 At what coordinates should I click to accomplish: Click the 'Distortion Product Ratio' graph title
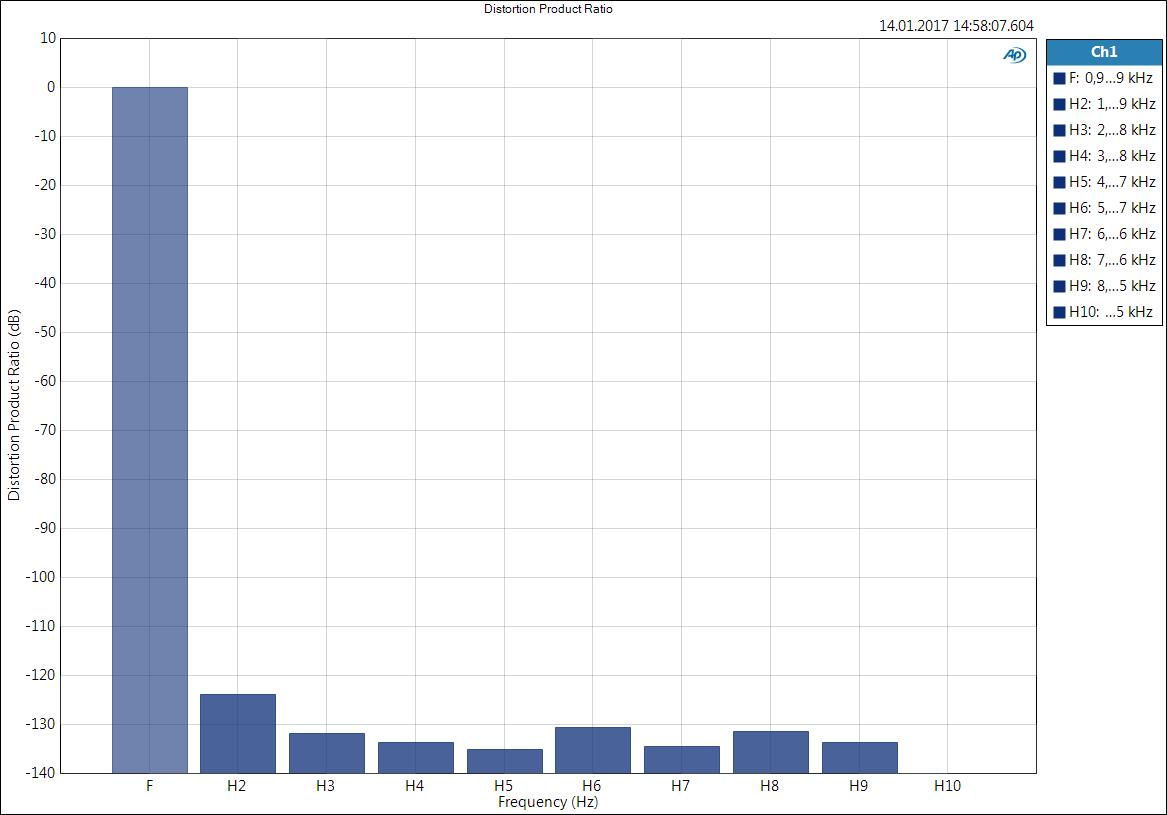point(549,9)
